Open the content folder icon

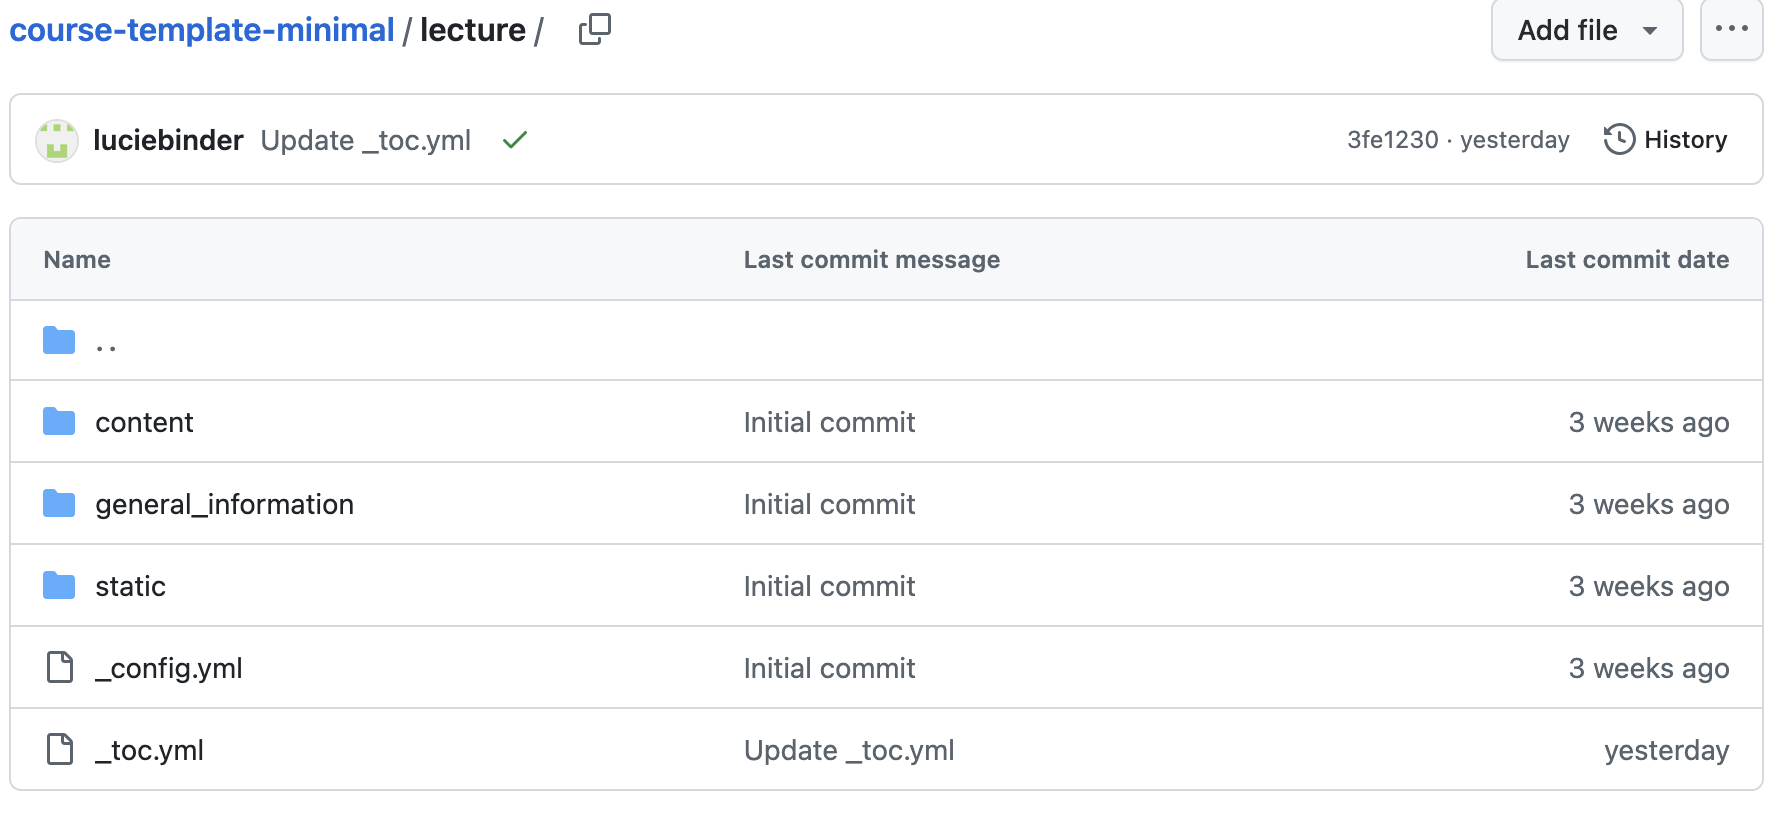click(x=59, y=421)
